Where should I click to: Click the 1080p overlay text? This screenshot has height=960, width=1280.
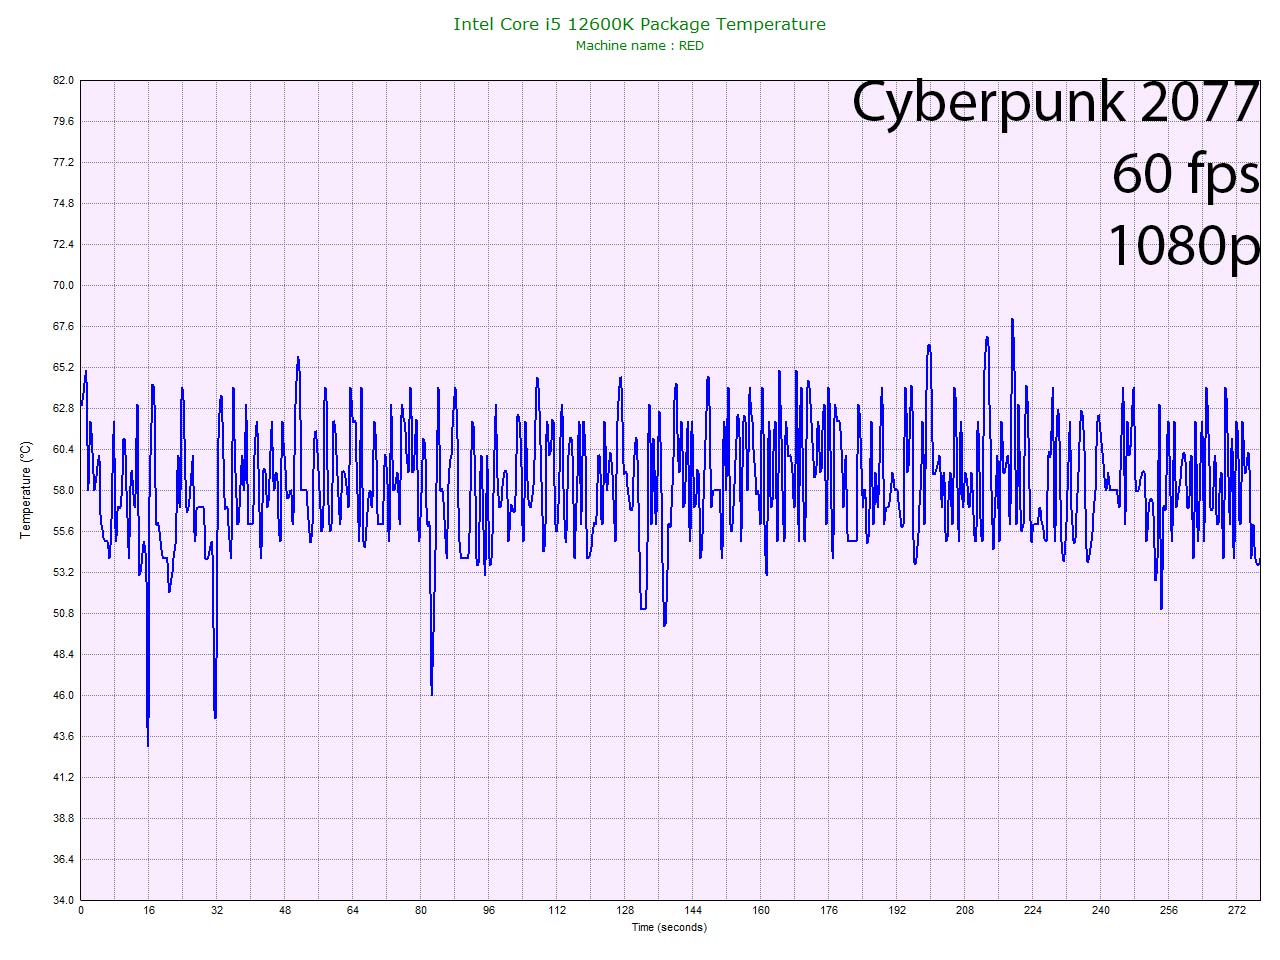[1182, 244]
